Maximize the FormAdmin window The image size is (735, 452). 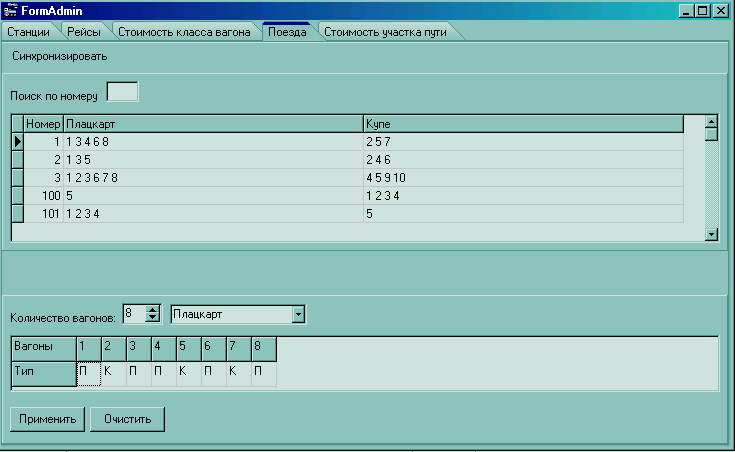702,11
